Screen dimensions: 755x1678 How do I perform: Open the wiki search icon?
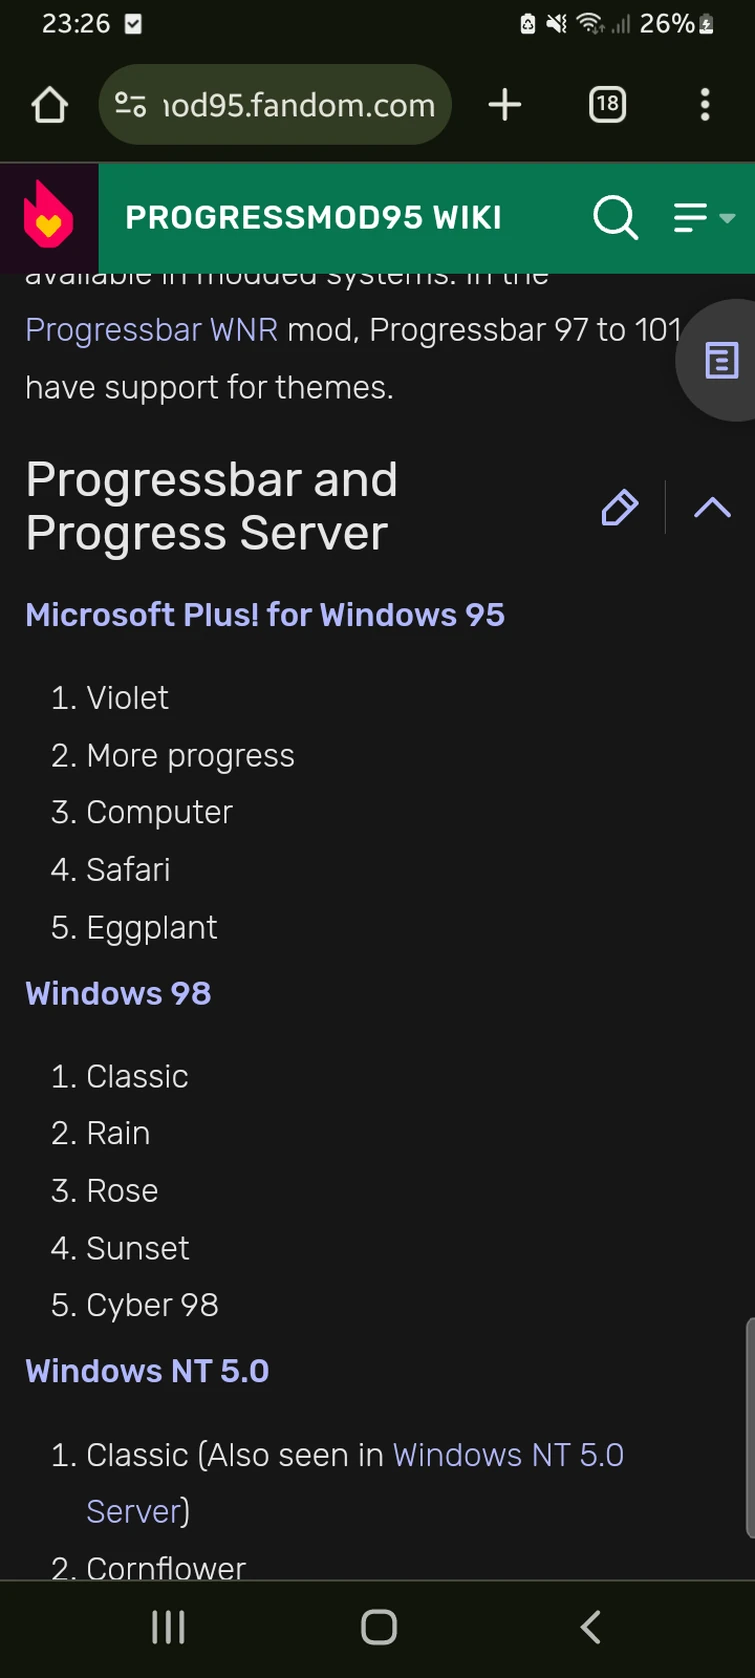(x=615, y=217)
